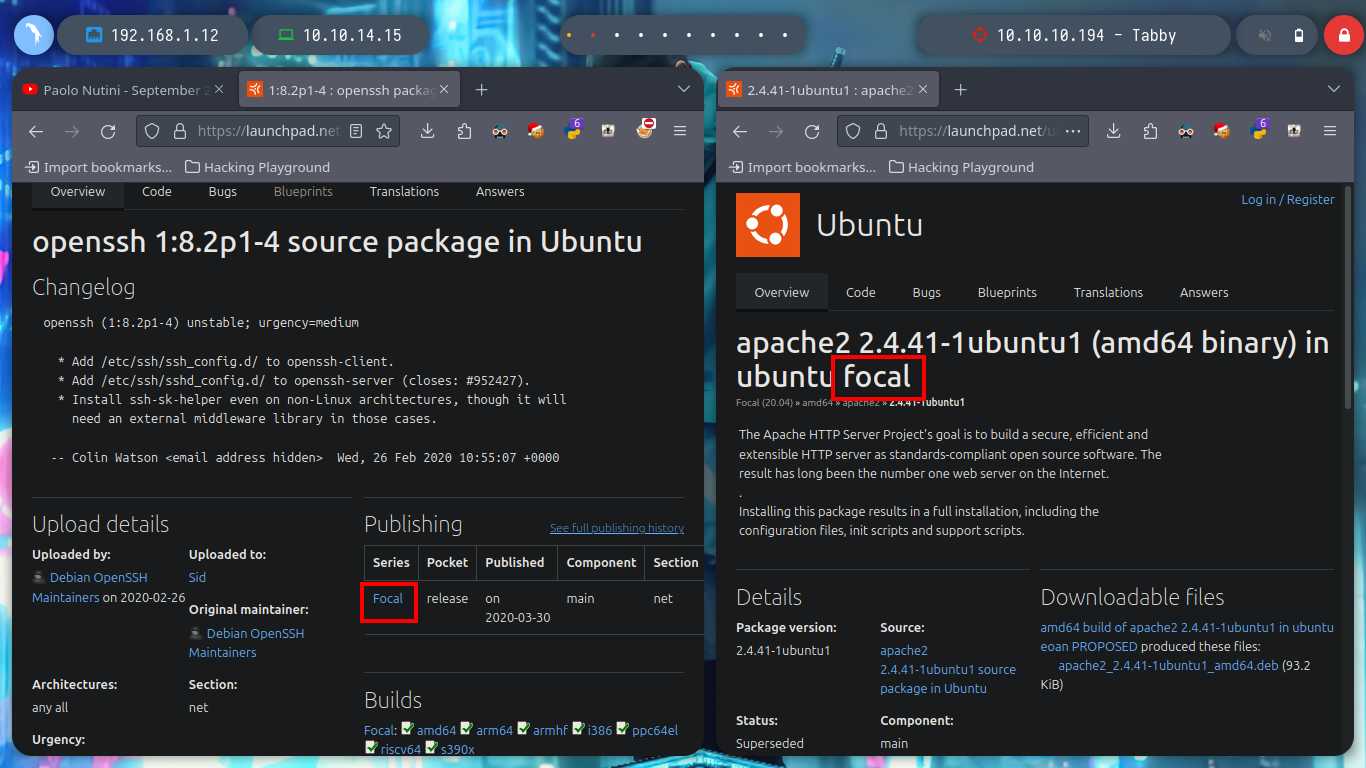Click the shield icon in right address bar
The image size is (1366, 768).
[854, 131]
